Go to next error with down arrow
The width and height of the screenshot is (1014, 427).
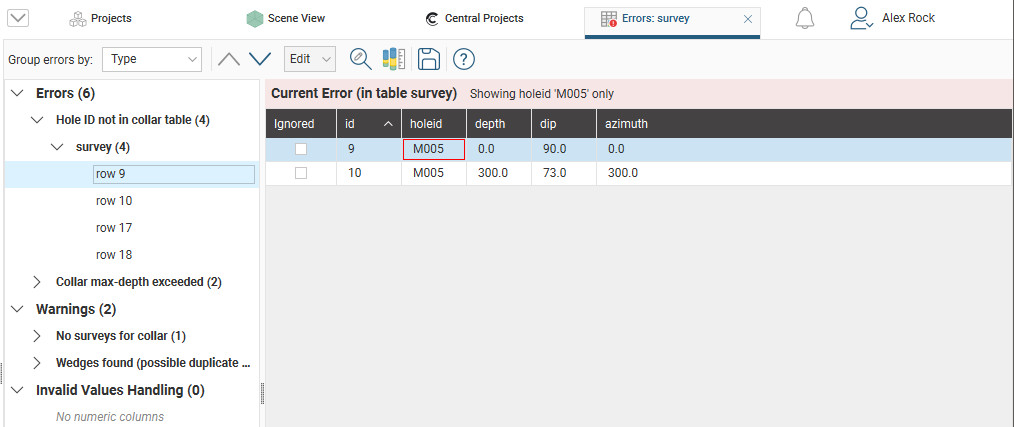coord(260,59)
